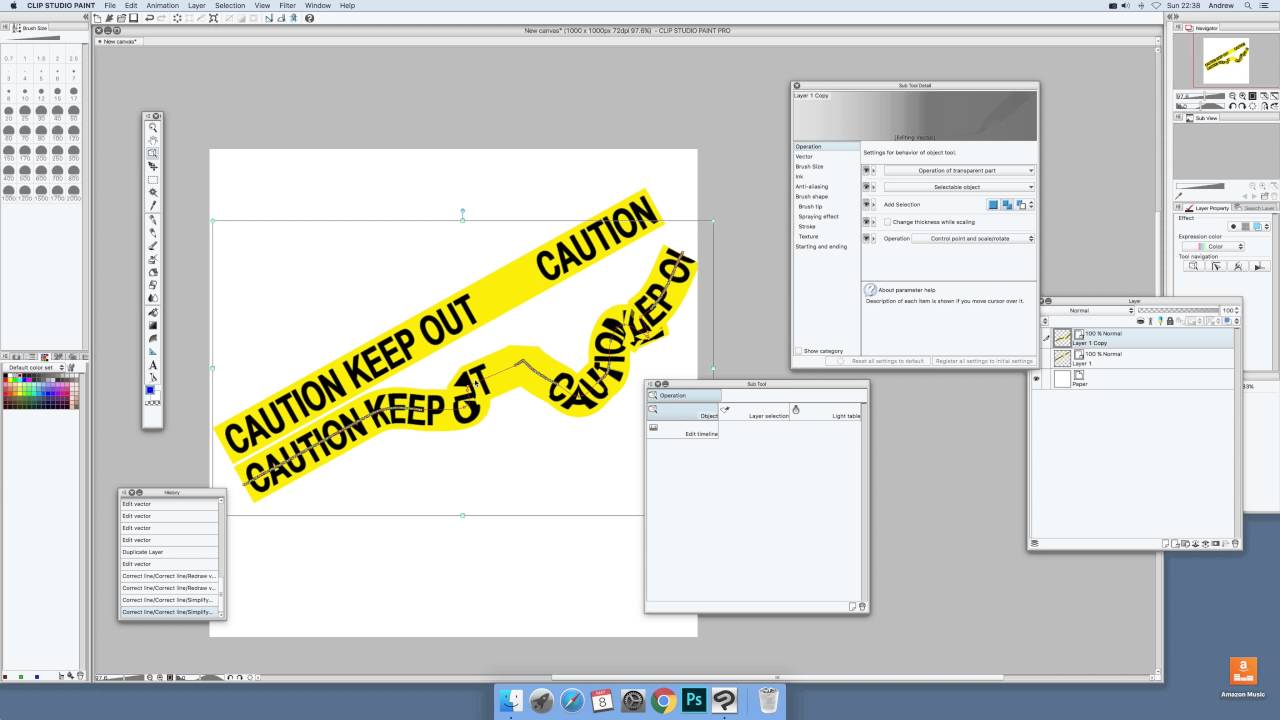The image size is (1280, 720).
Task: Open the Filter menu in the menu bar
Action: (x=287, y=5)
